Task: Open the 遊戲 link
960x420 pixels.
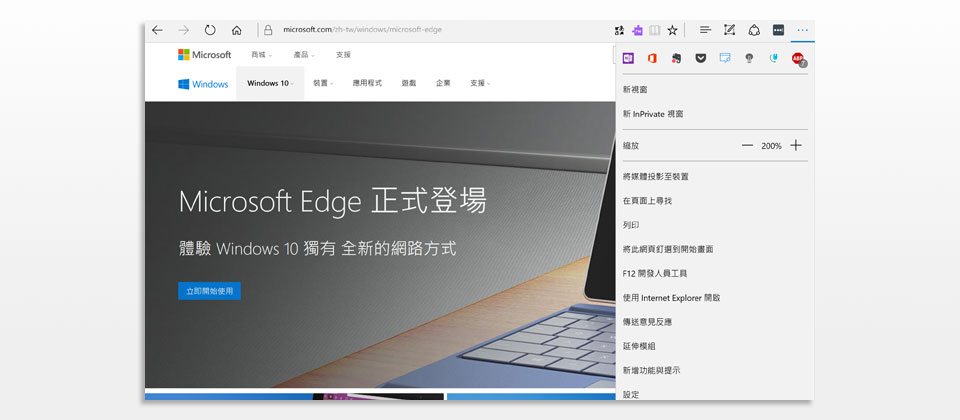Action: point(409,83)
